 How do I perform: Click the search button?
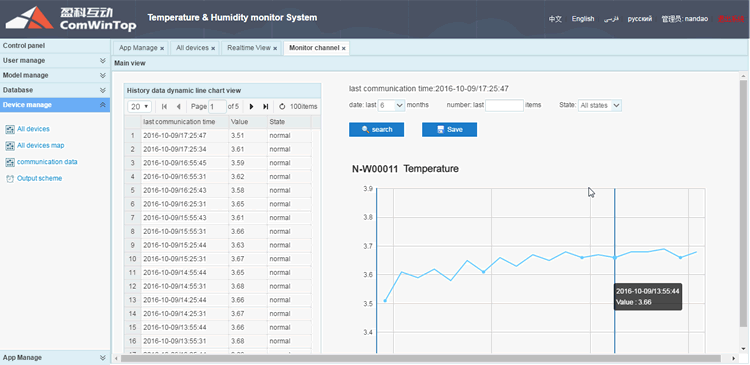[x=376, y=130]
